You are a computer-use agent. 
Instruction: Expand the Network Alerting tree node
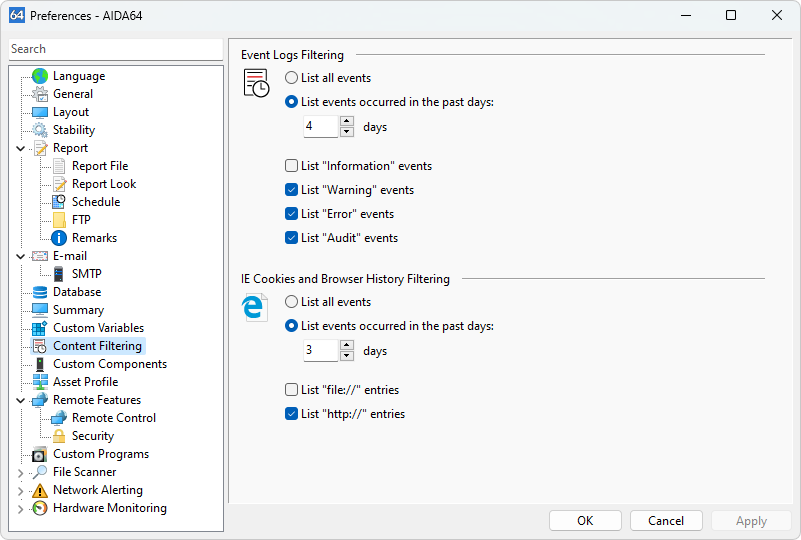(20, 490)
